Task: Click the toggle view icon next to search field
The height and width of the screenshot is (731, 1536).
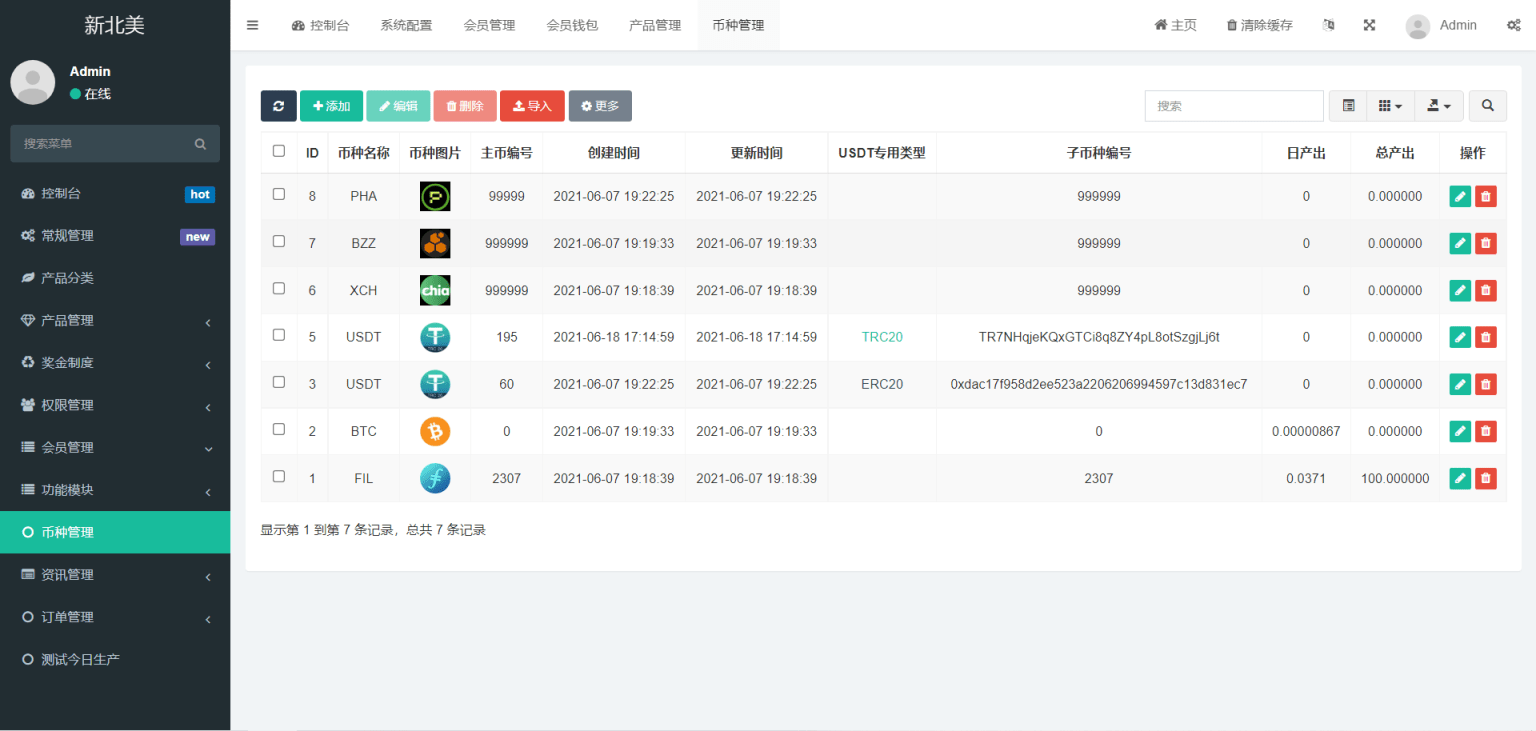Action: [1347, 105]
